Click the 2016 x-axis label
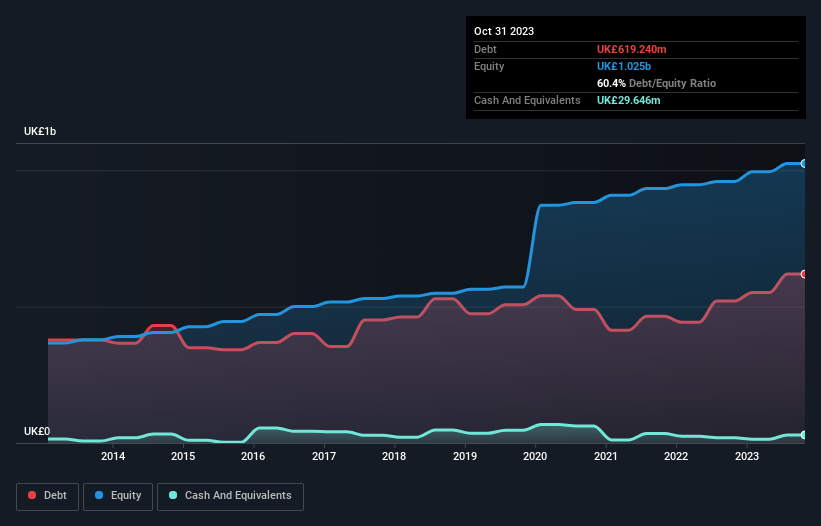This screenshot has height=526, width=821. (253, 456)
